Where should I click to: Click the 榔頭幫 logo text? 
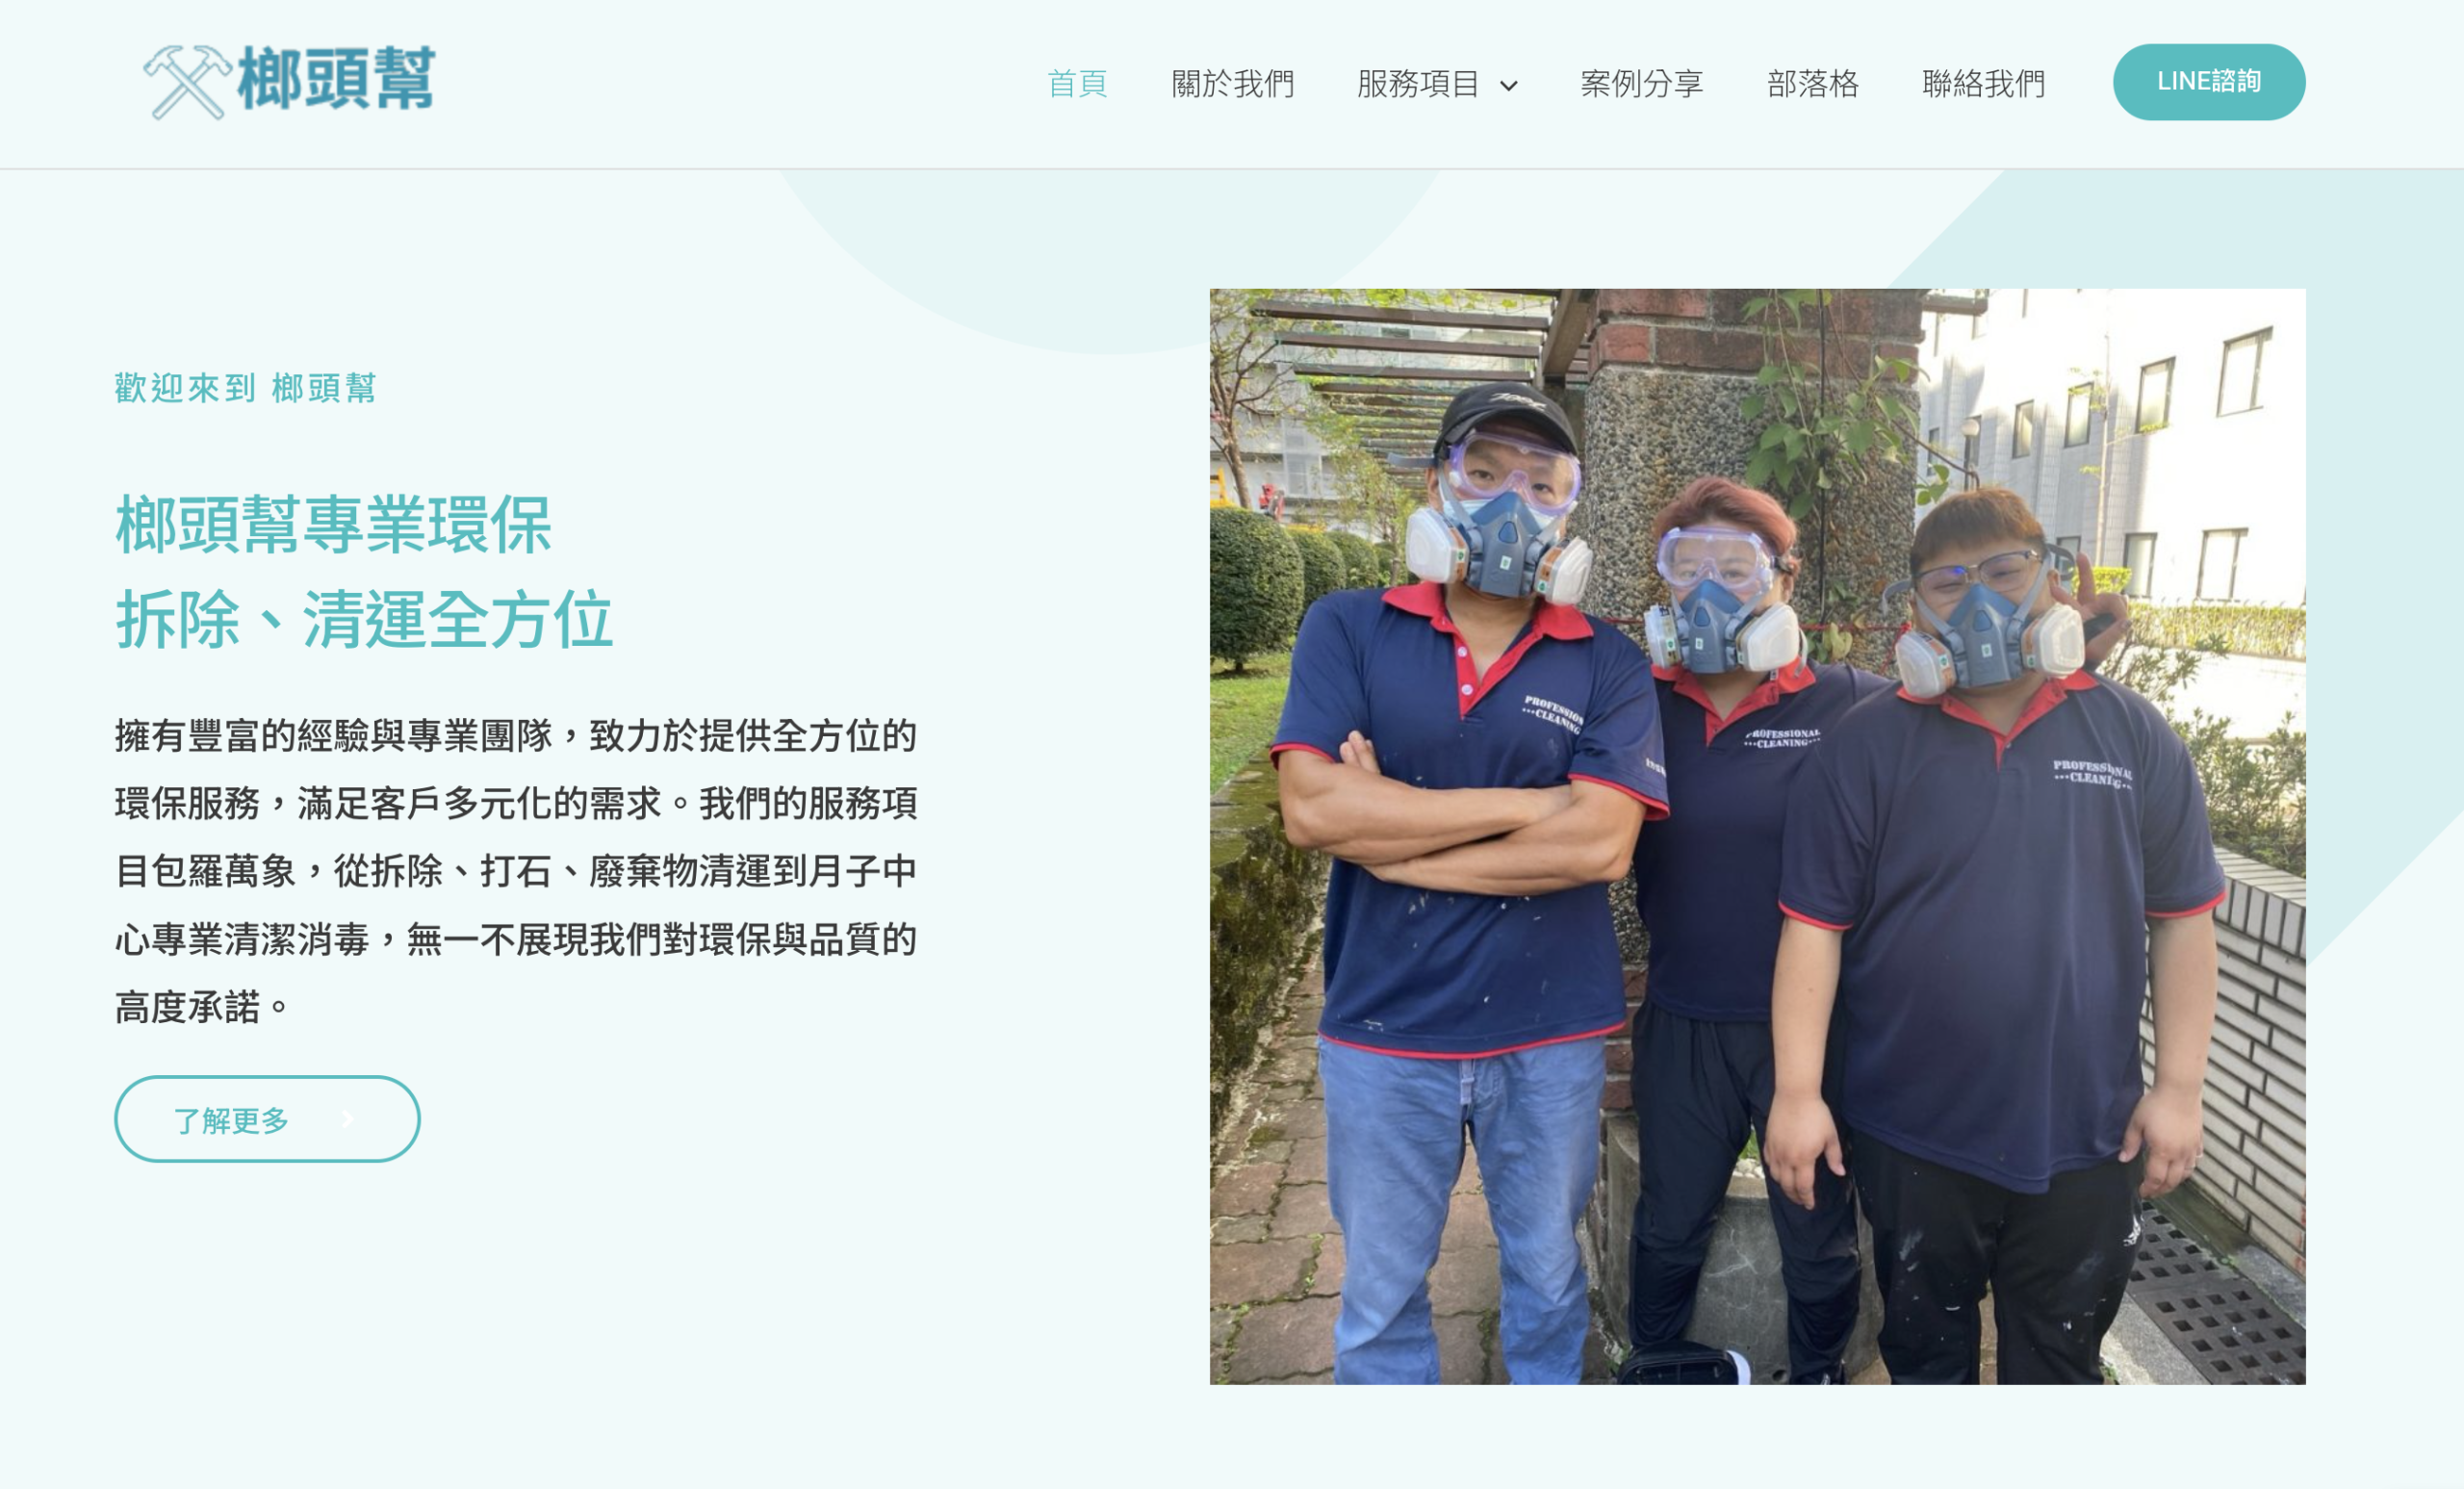coord(336,78)
